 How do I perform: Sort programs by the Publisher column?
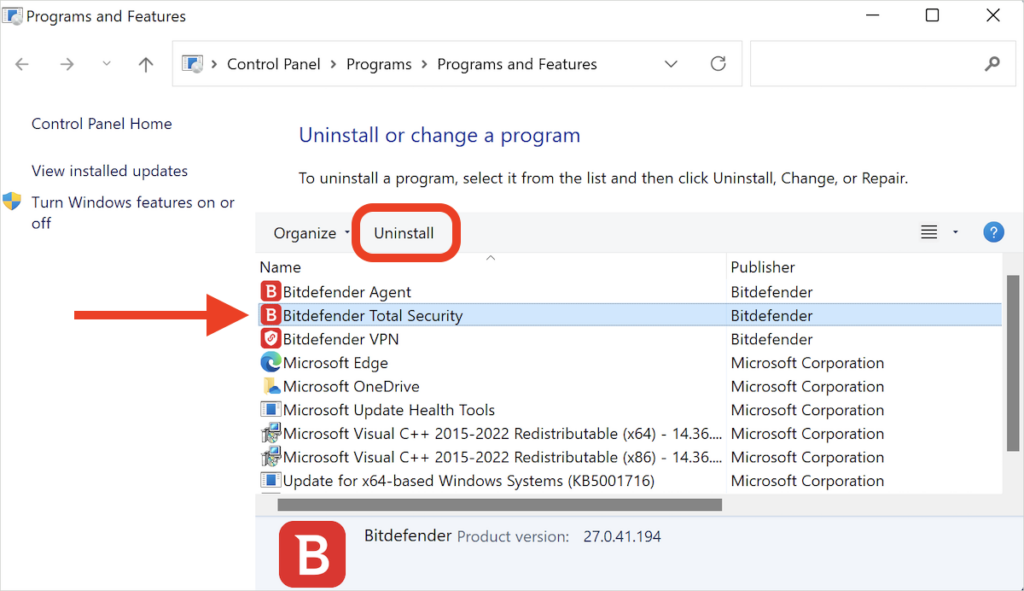pyautogui.click(x=763, y=267)
